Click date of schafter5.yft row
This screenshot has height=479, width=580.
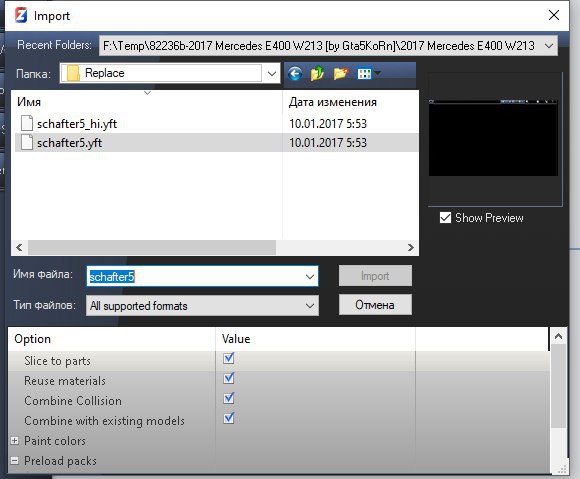pos(328,143)
